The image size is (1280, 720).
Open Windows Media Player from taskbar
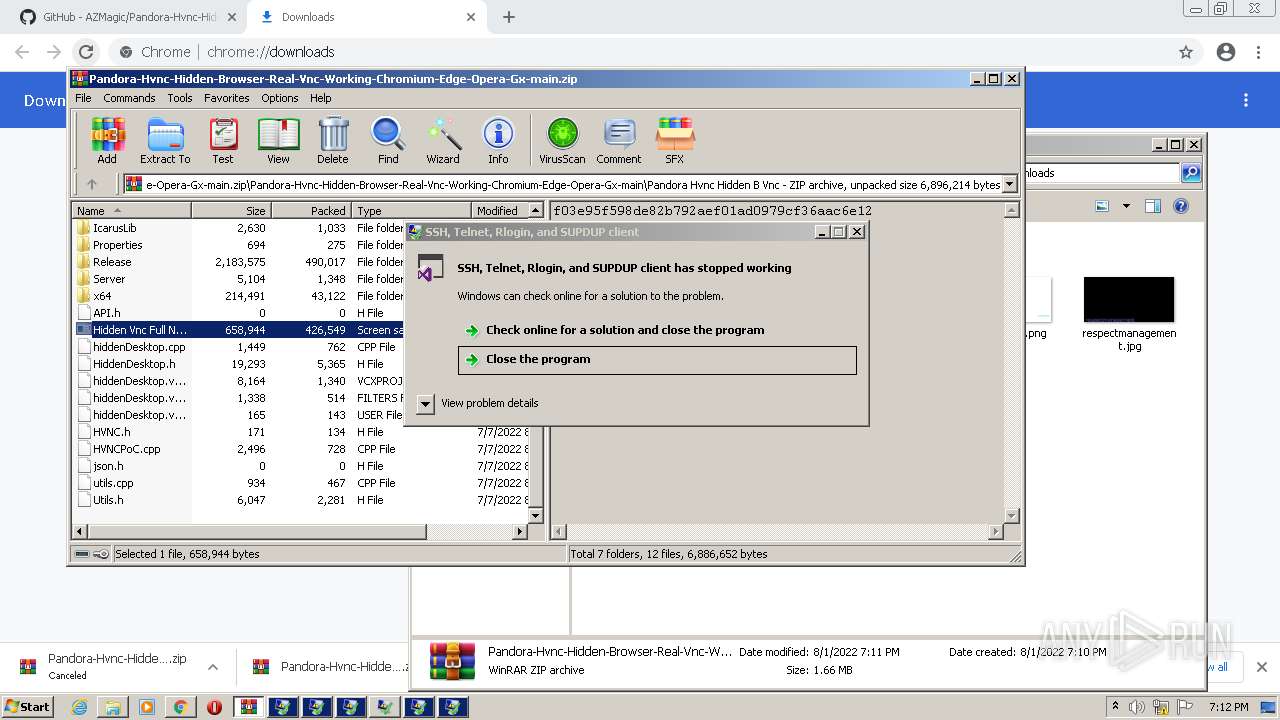pos(147,707)
